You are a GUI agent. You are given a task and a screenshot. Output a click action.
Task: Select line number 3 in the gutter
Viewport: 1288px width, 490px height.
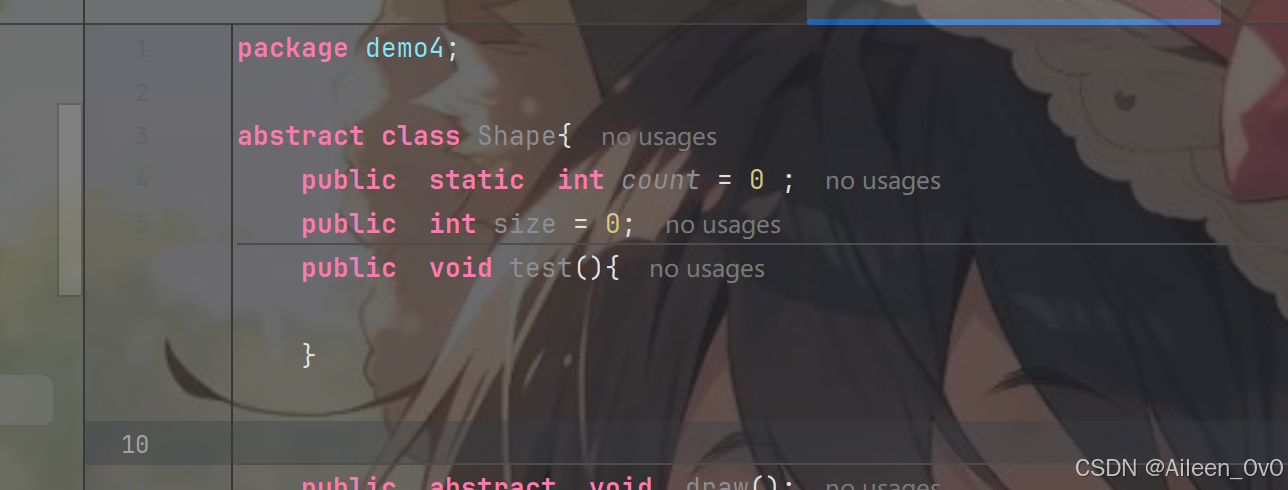[x=141, y=136]
